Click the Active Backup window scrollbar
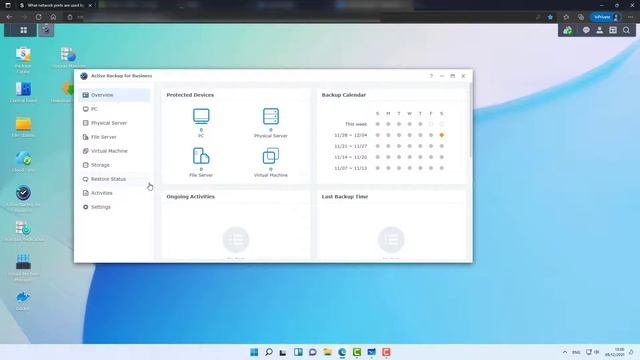 [470, 120]
